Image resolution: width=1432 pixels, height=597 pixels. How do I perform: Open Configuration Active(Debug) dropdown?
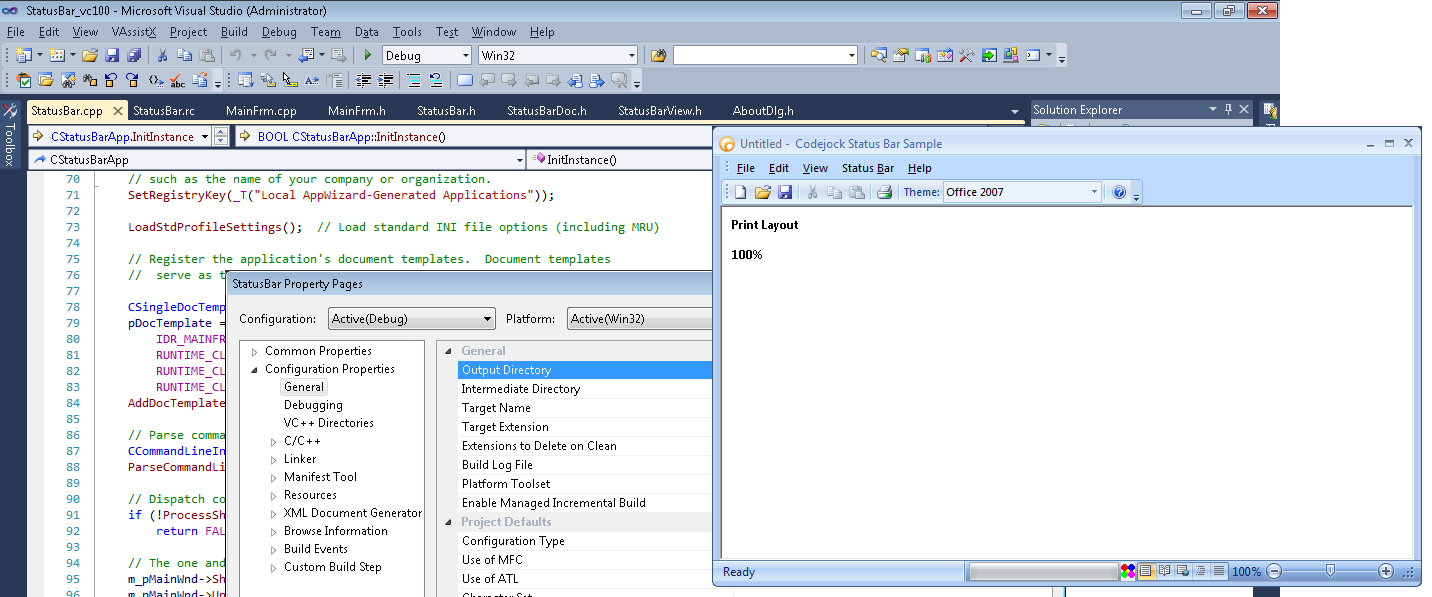pyautogui.click(x=487, y=319)
